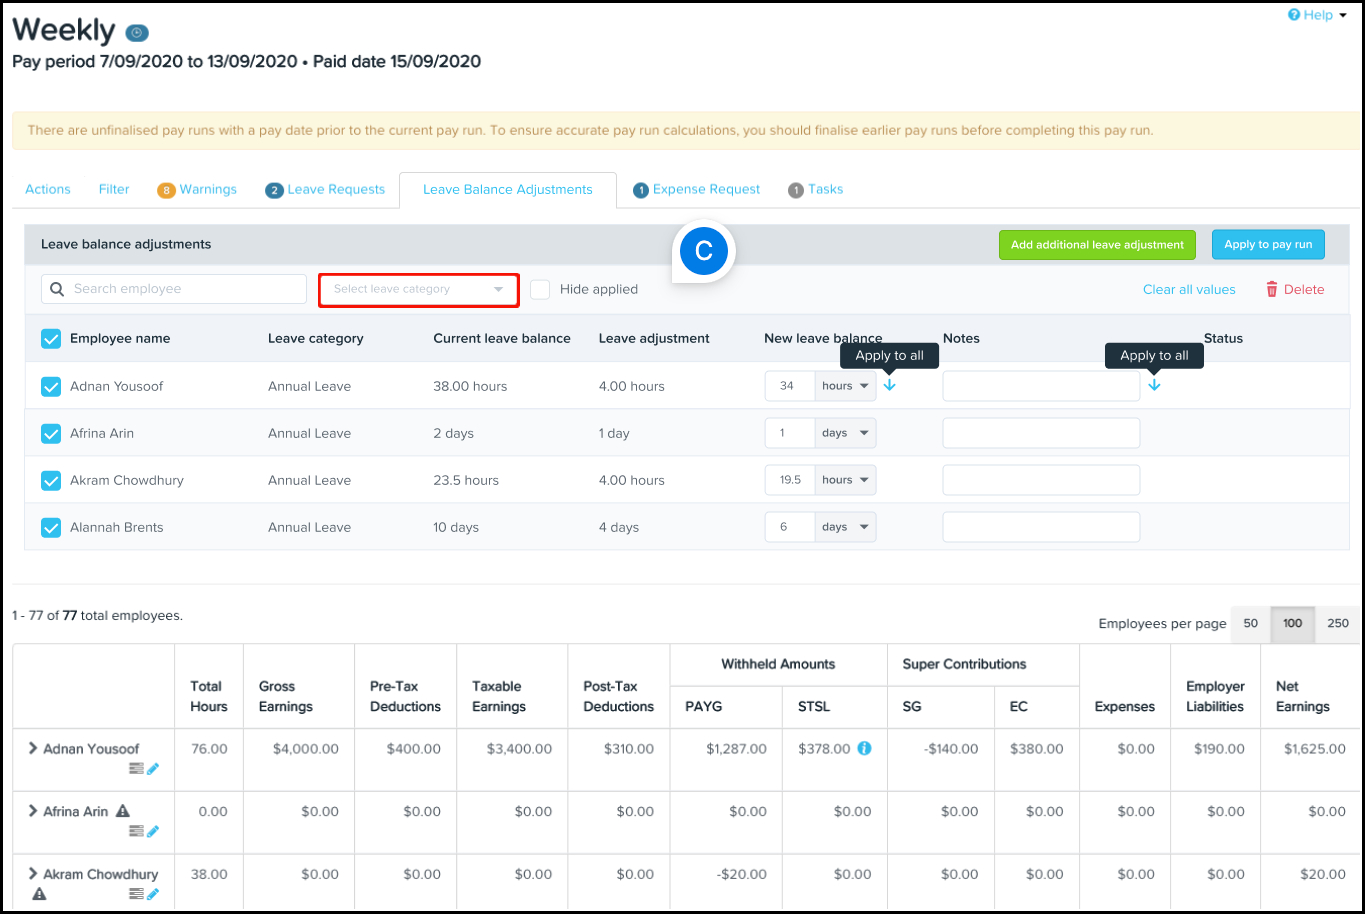Click the warning triangle under Akram Chowdhury

[39, 893]
